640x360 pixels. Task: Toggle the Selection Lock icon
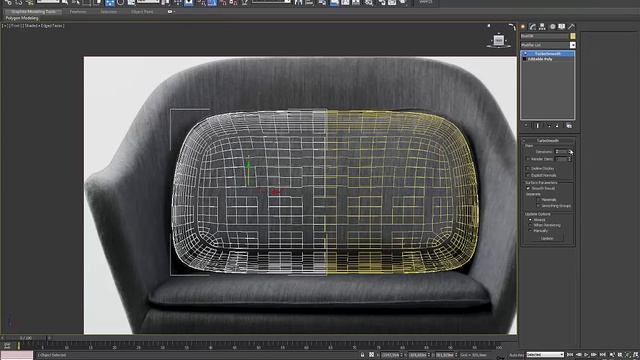pos(362,355)
